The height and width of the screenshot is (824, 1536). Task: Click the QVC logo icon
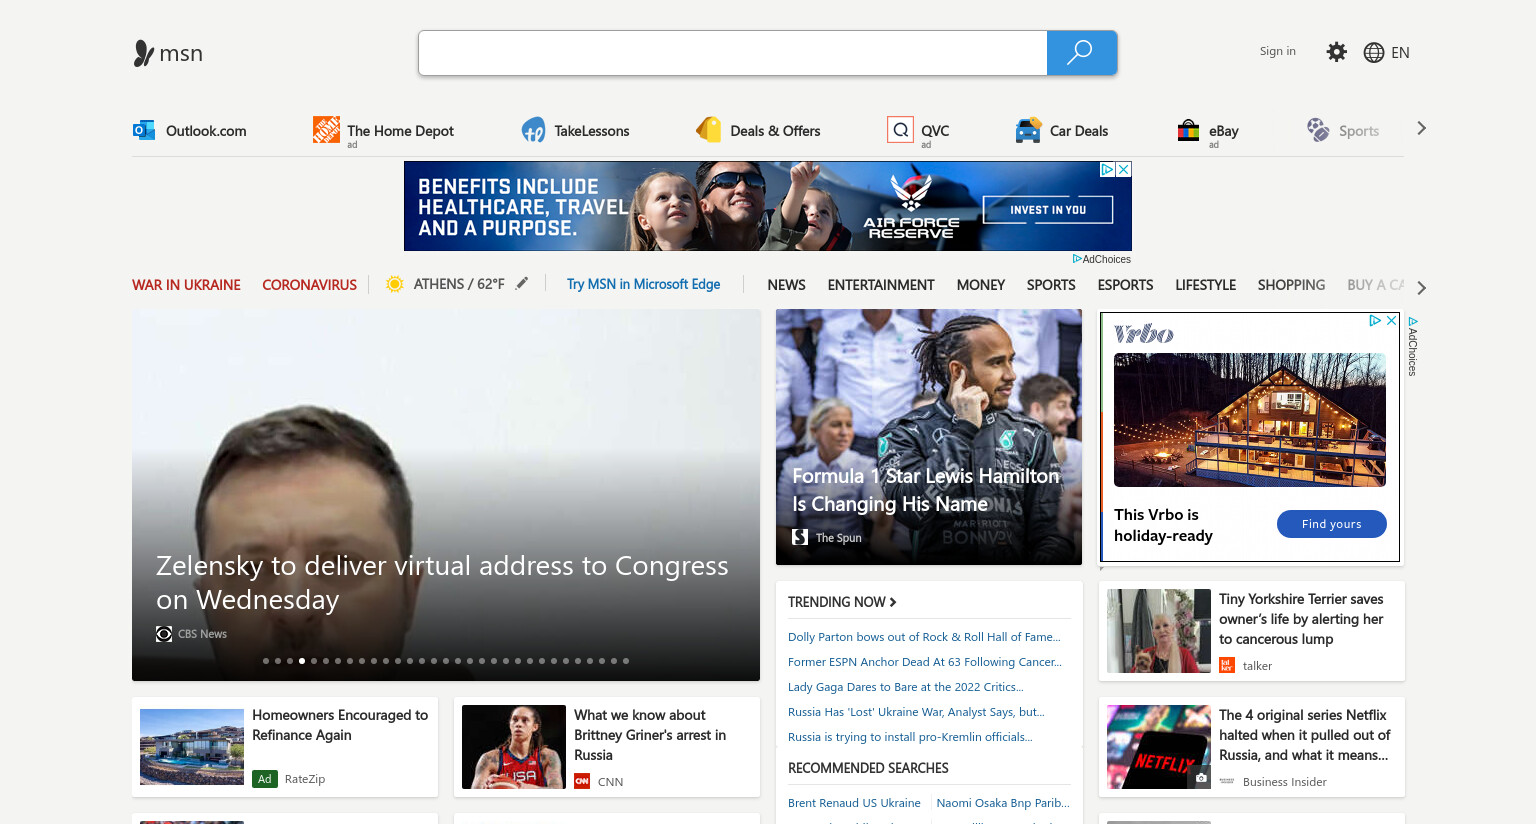[x=900, y=129]
